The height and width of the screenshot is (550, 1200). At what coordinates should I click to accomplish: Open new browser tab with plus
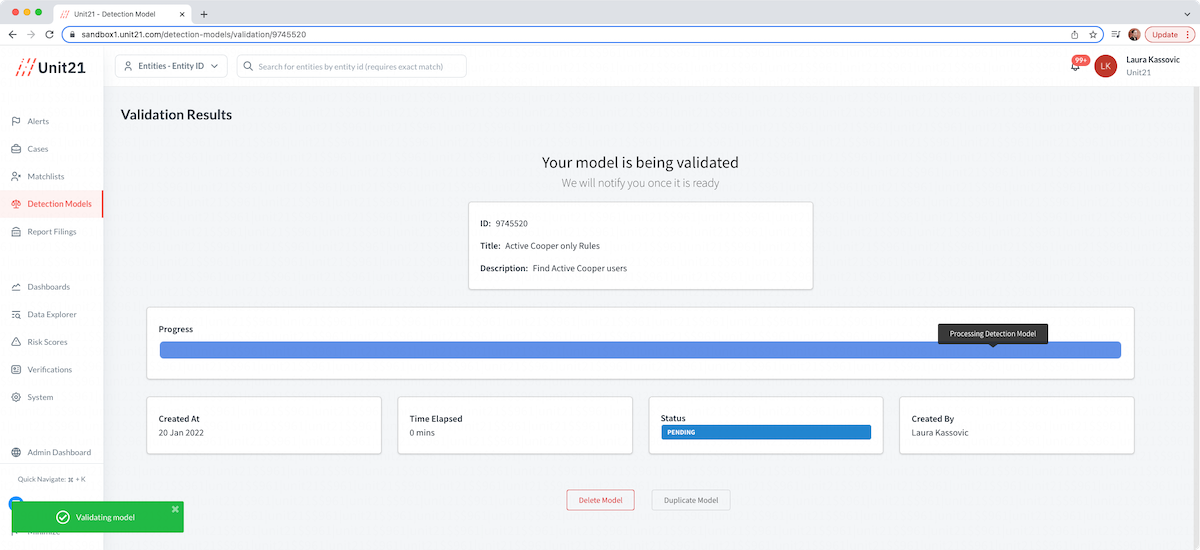[x=204, y=14]
